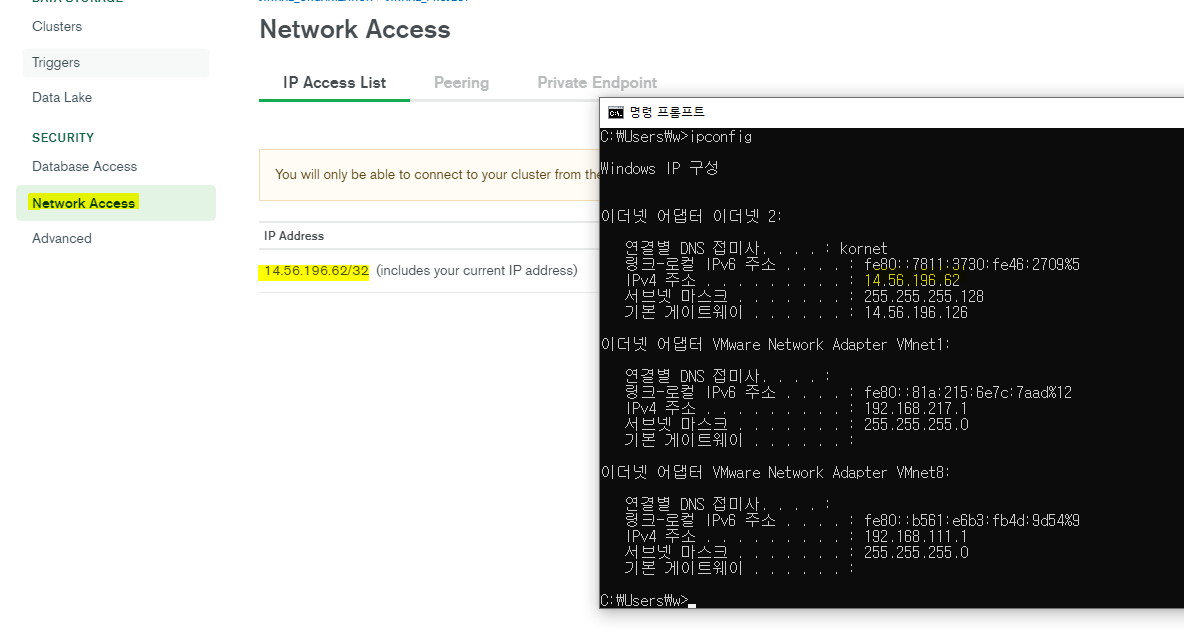Click the default gateway 14.56.196.126 value
This screenshot has height=637, width=1184.
coord(915,312)
